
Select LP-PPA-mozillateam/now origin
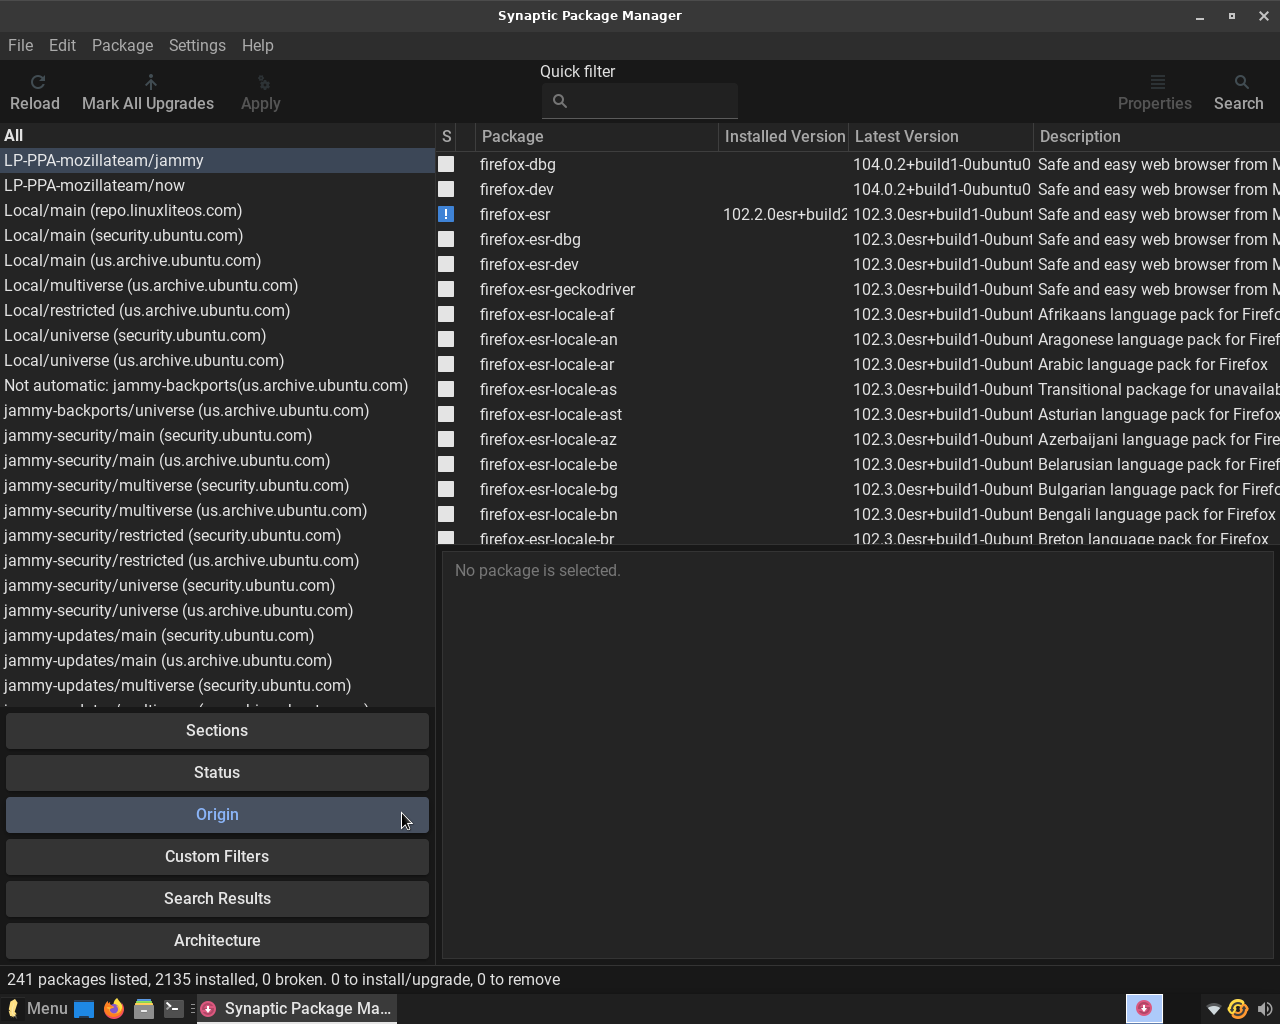point(217,185)
